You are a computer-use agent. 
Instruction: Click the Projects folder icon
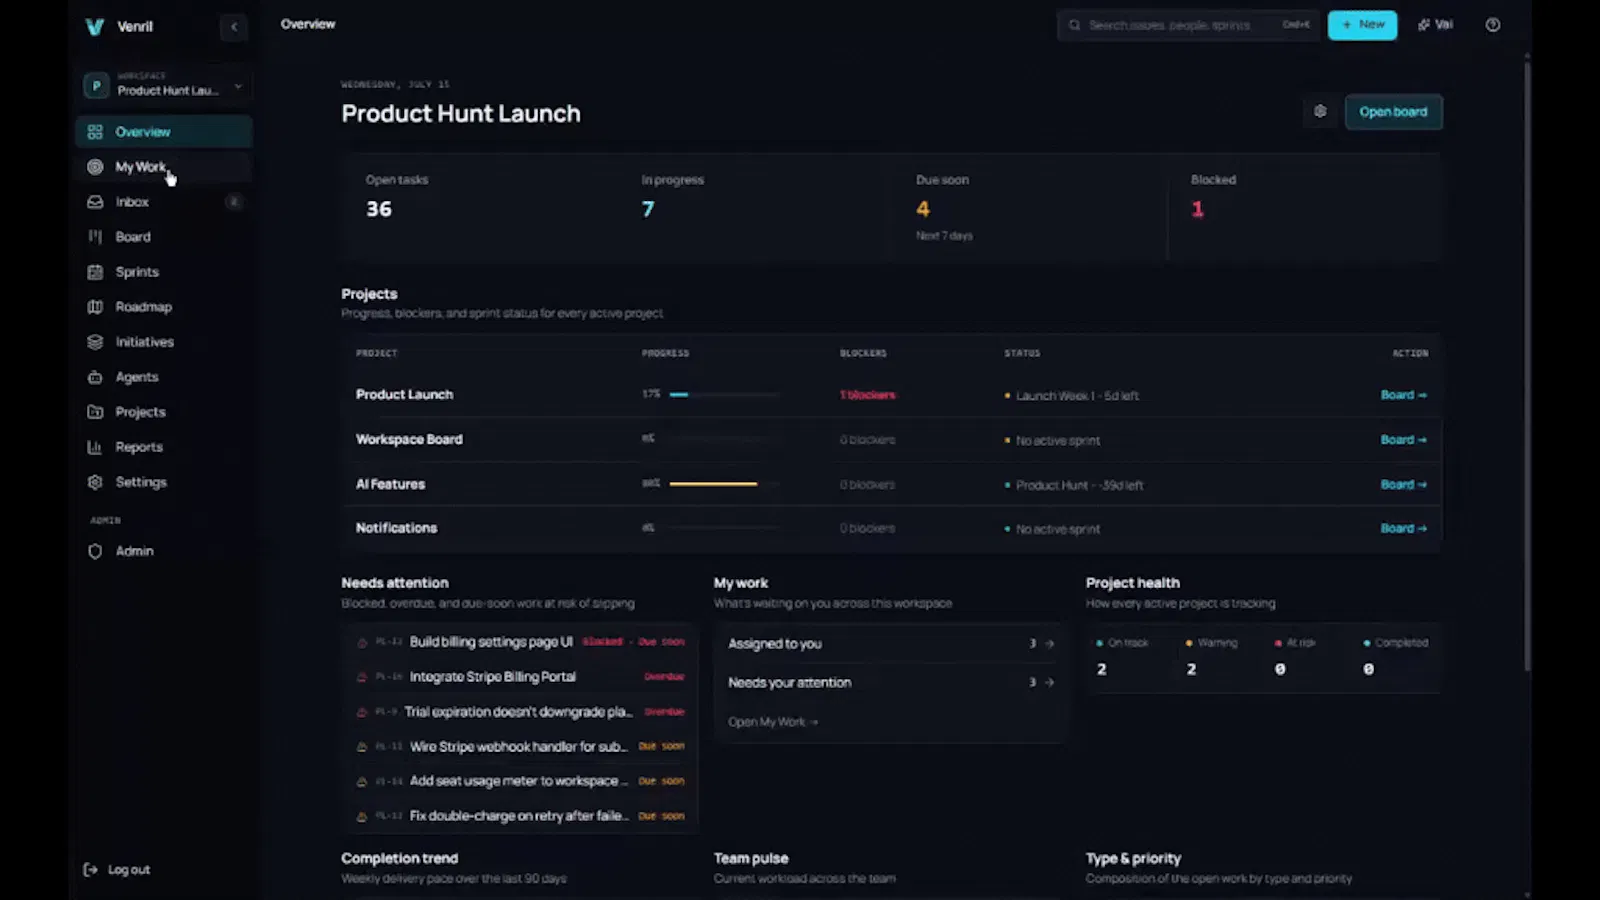pyautogui.click(x=95, y=412)
